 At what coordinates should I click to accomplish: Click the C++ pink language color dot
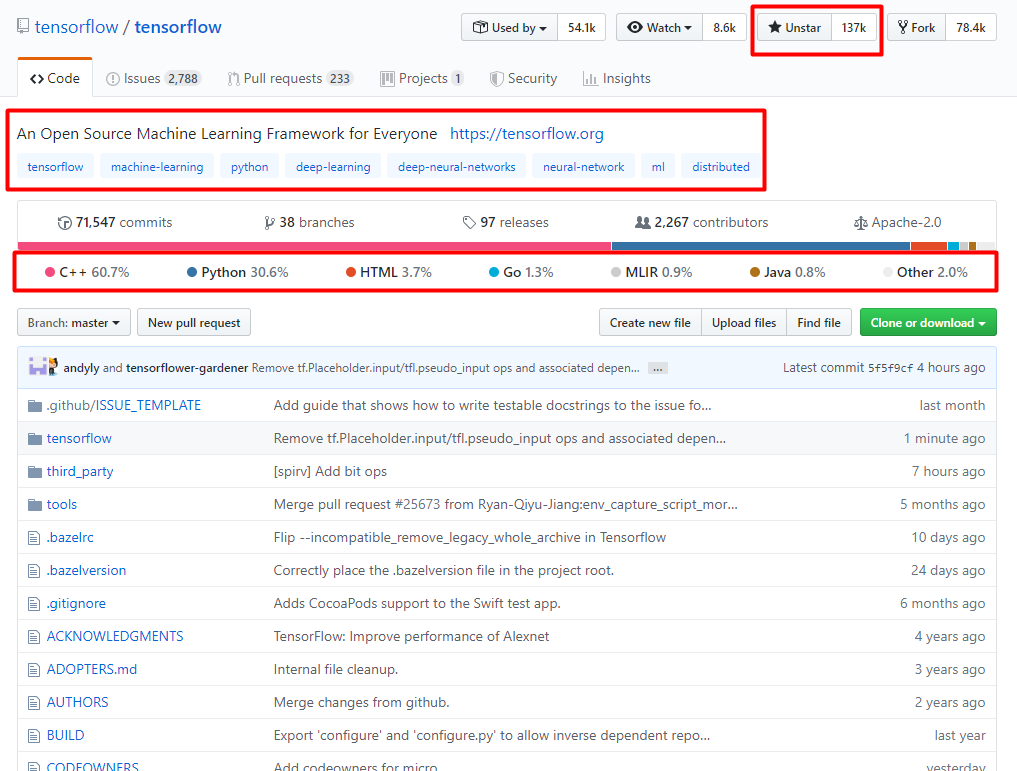coord(50,272)
